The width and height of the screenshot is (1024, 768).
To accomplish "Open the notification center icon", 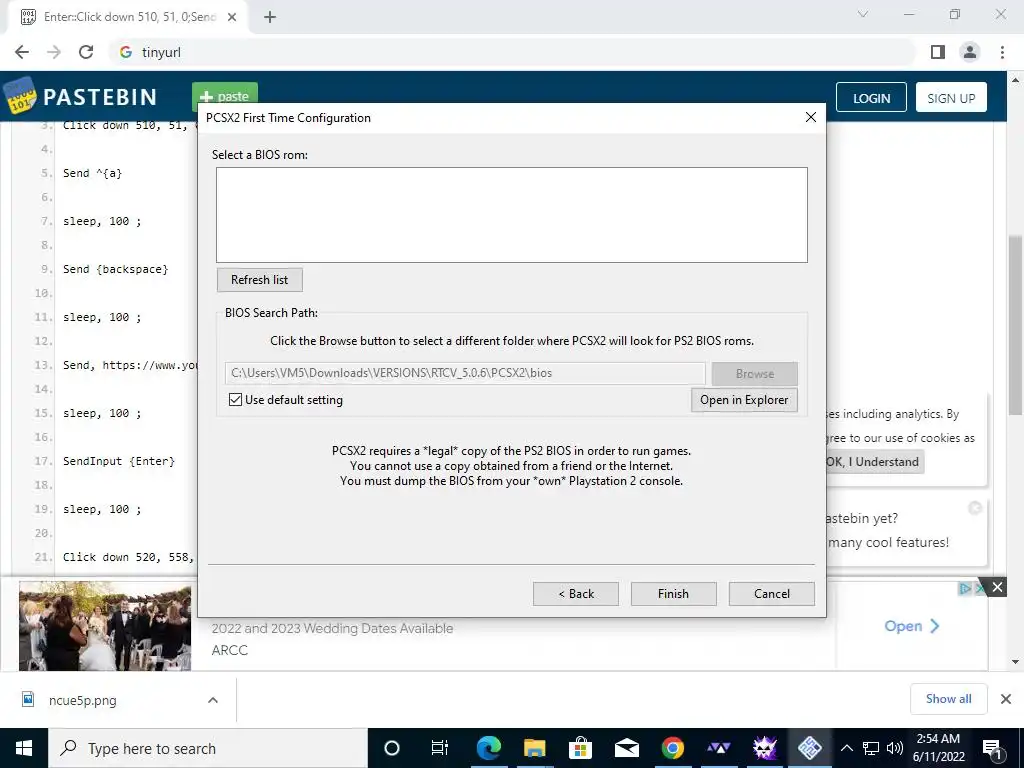I will [992, 748].
